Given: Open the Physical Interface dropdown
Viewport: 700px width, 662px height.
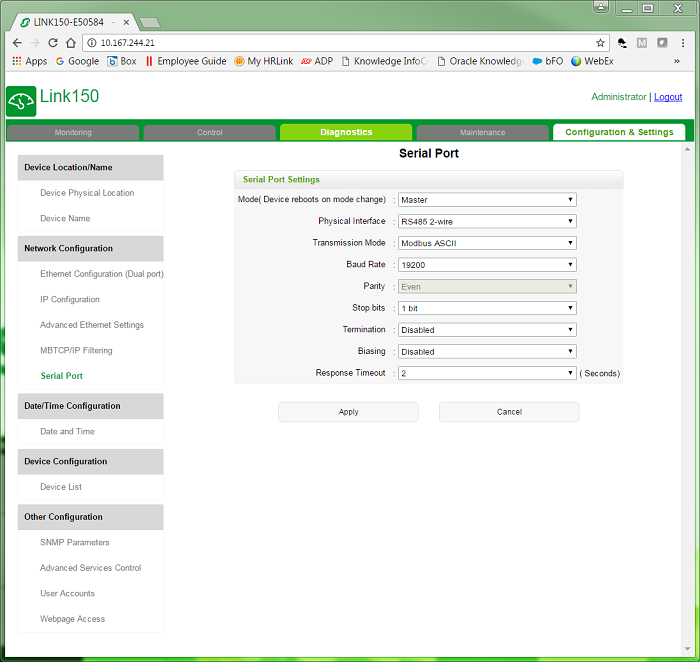Looking at the screenshot, I should [x=487, y=221].
